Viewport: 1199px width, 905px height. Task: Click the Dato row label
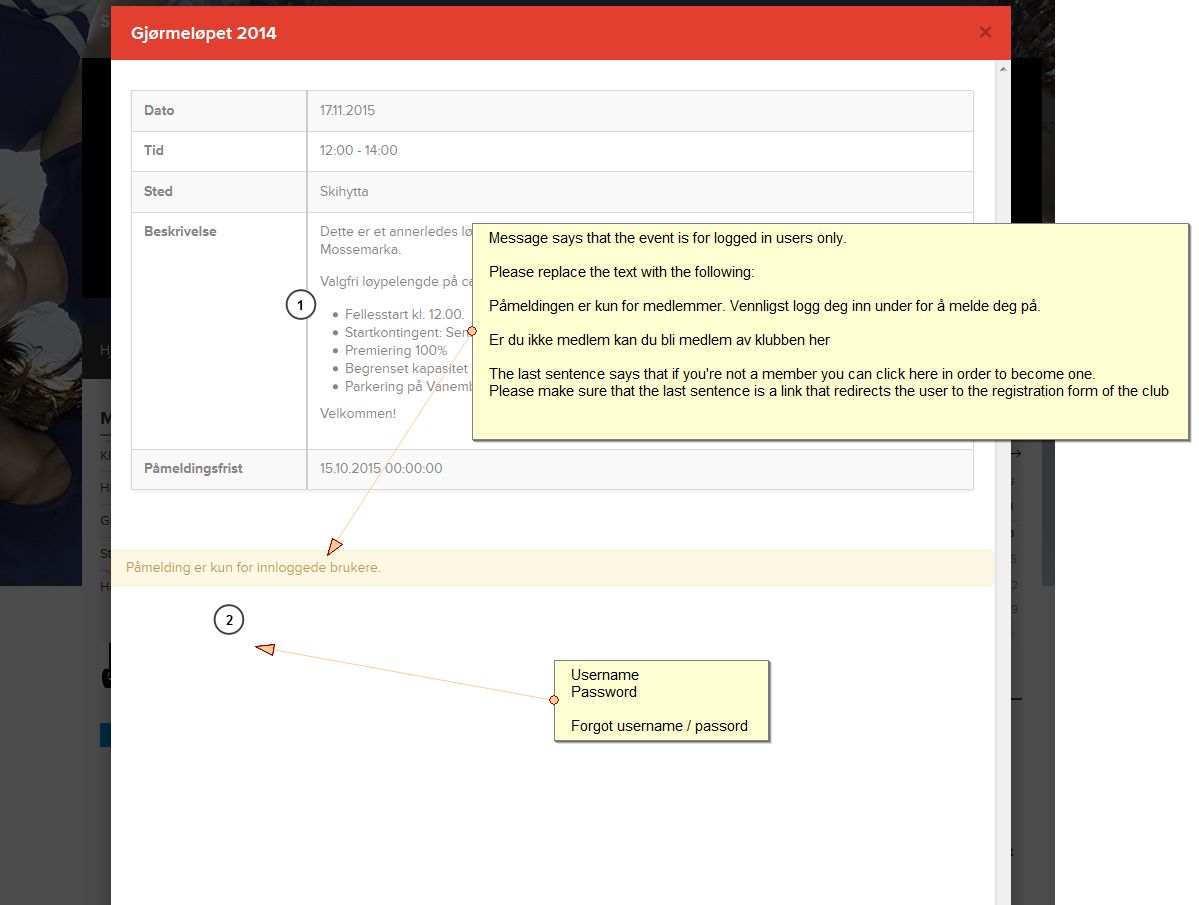[159, 110]
